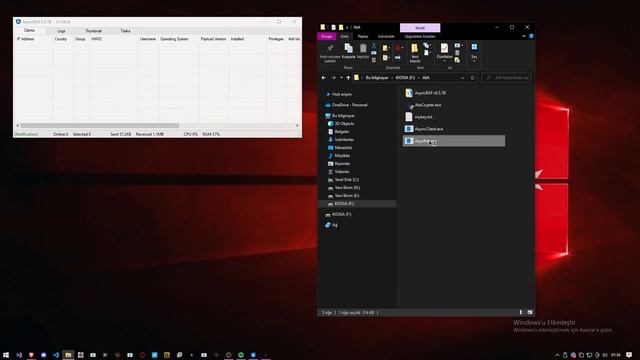Click the red X Delete icon in ribbon
Viewport: 640px width, 360px height.
[x=398, y=48]
